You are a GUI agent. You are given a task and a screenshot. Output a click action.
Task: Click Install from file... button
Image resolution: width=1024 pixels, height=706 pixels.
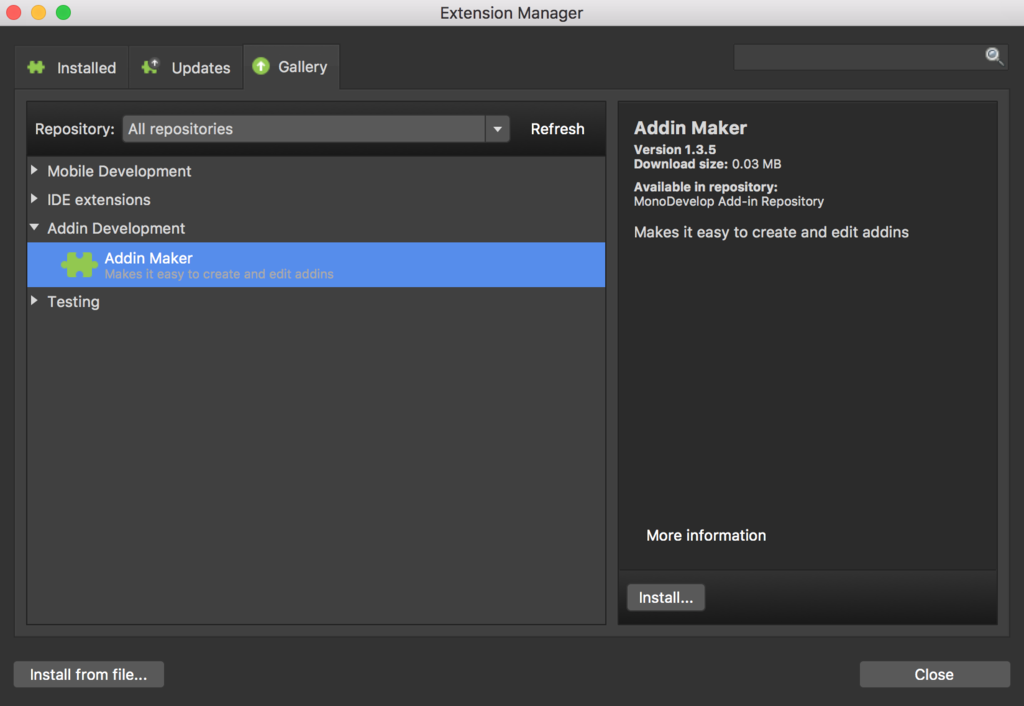[89, 674]
